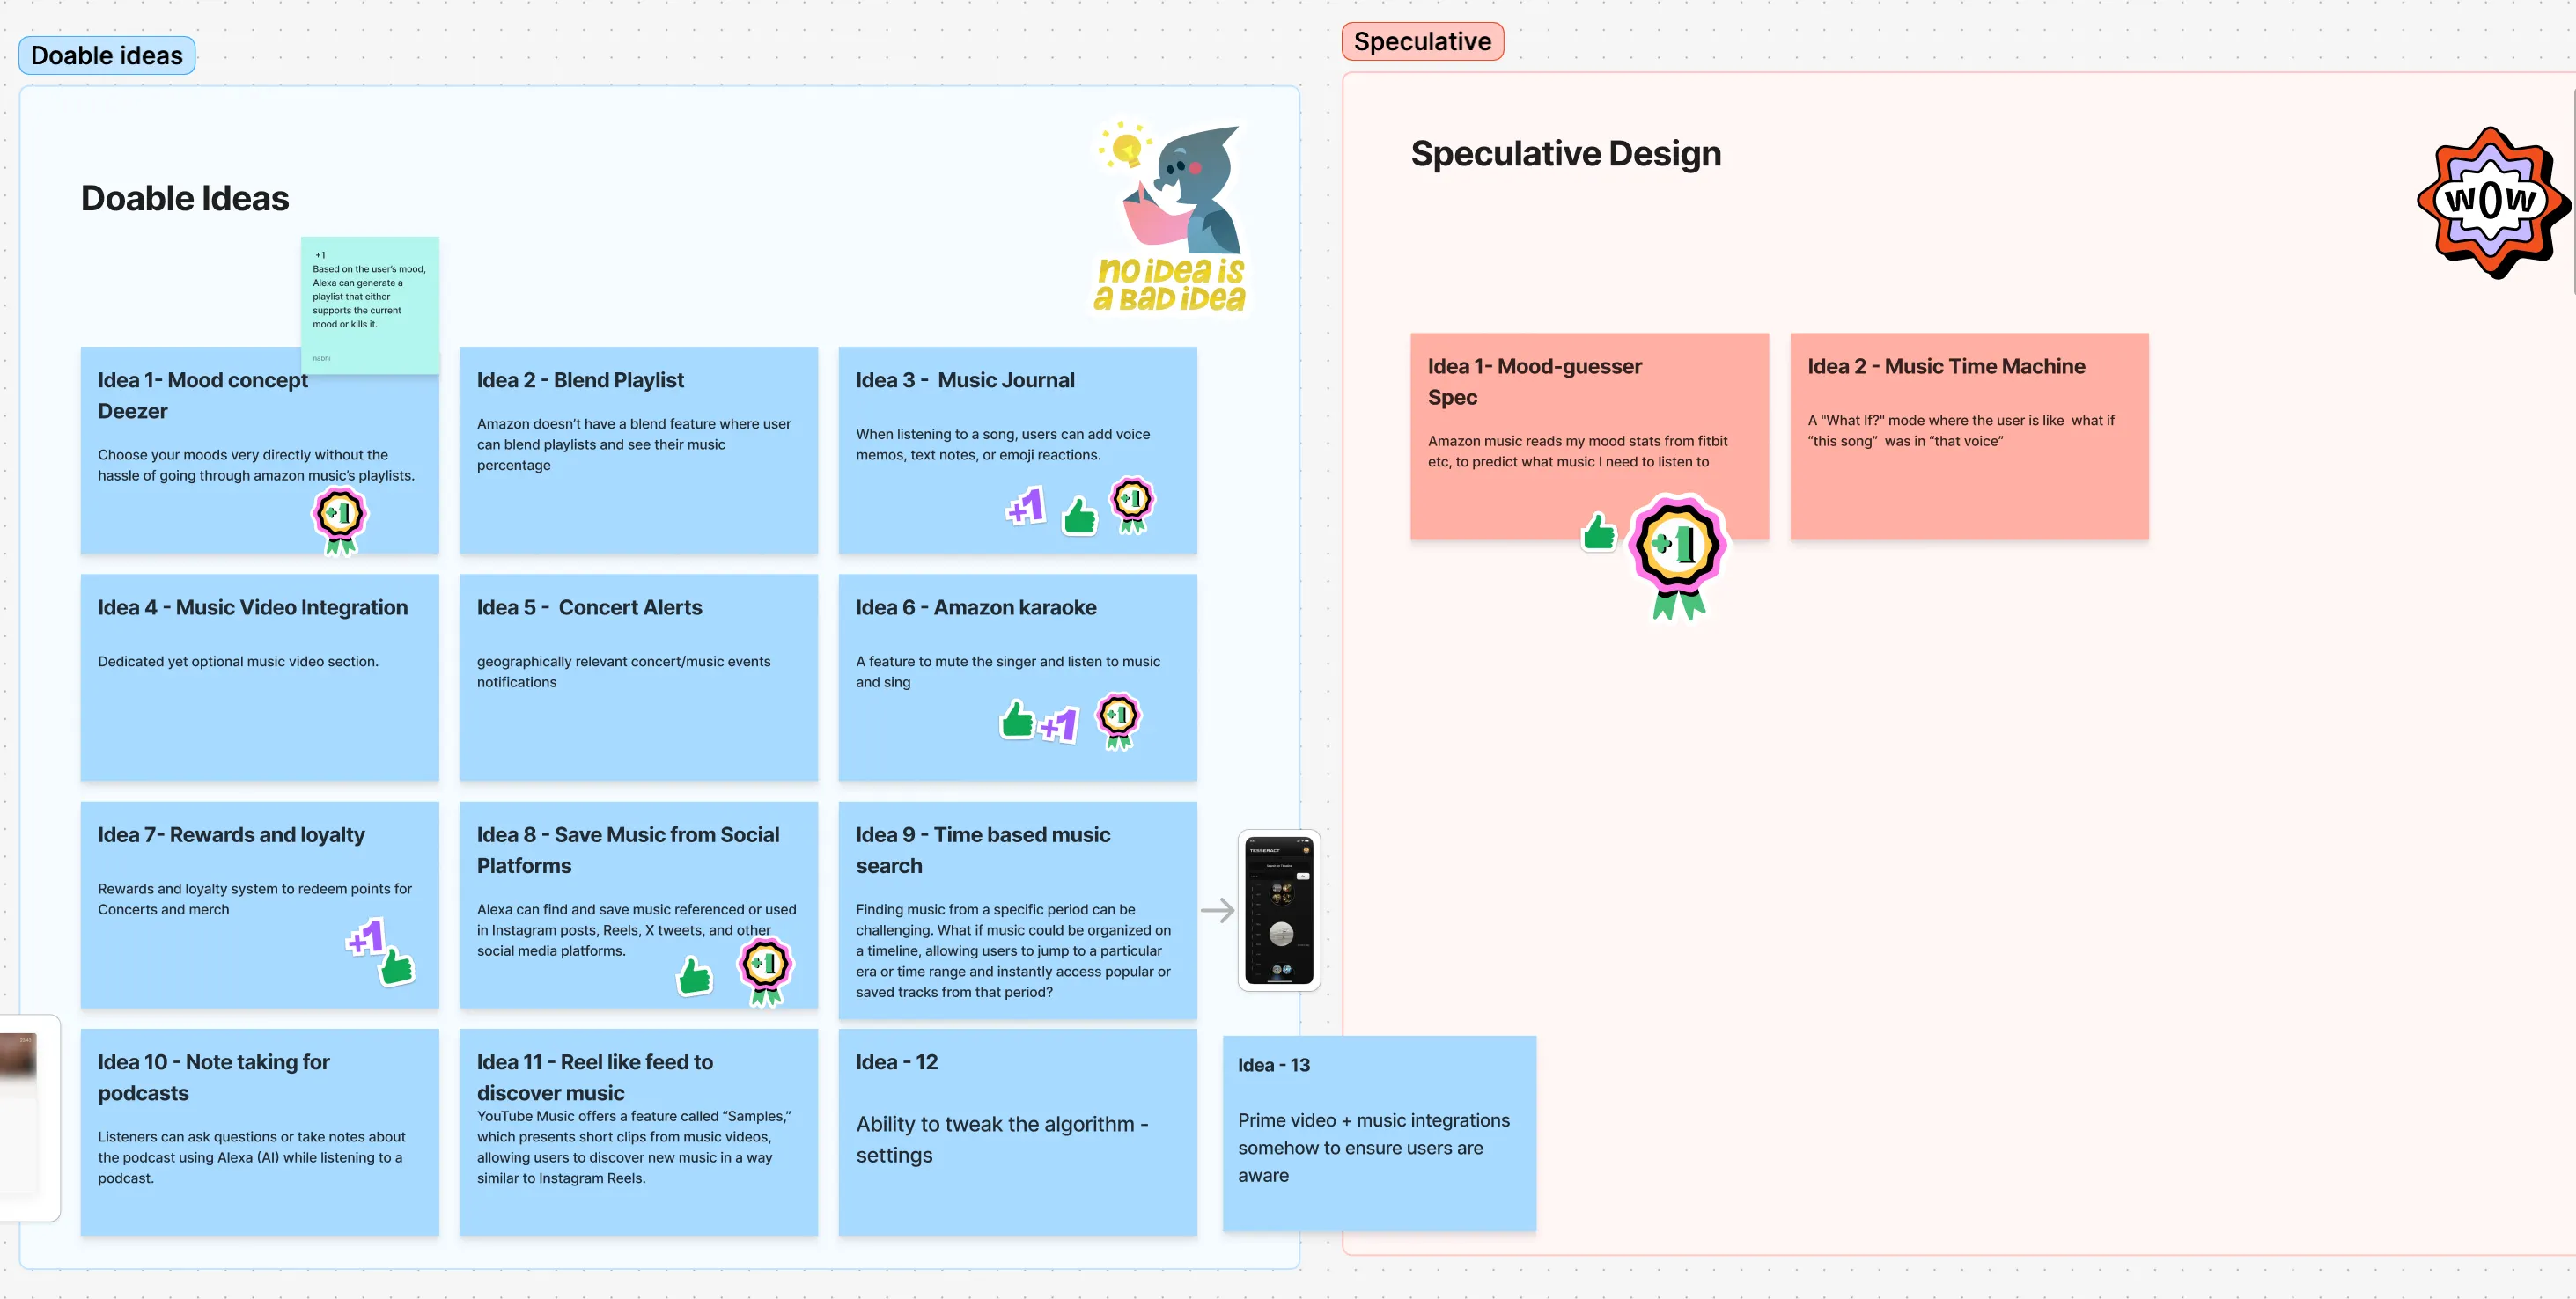Select the green thumbs-up on Mood-guesser card
Screen dimensions: 2576x1299
[x=1598, y=532]
